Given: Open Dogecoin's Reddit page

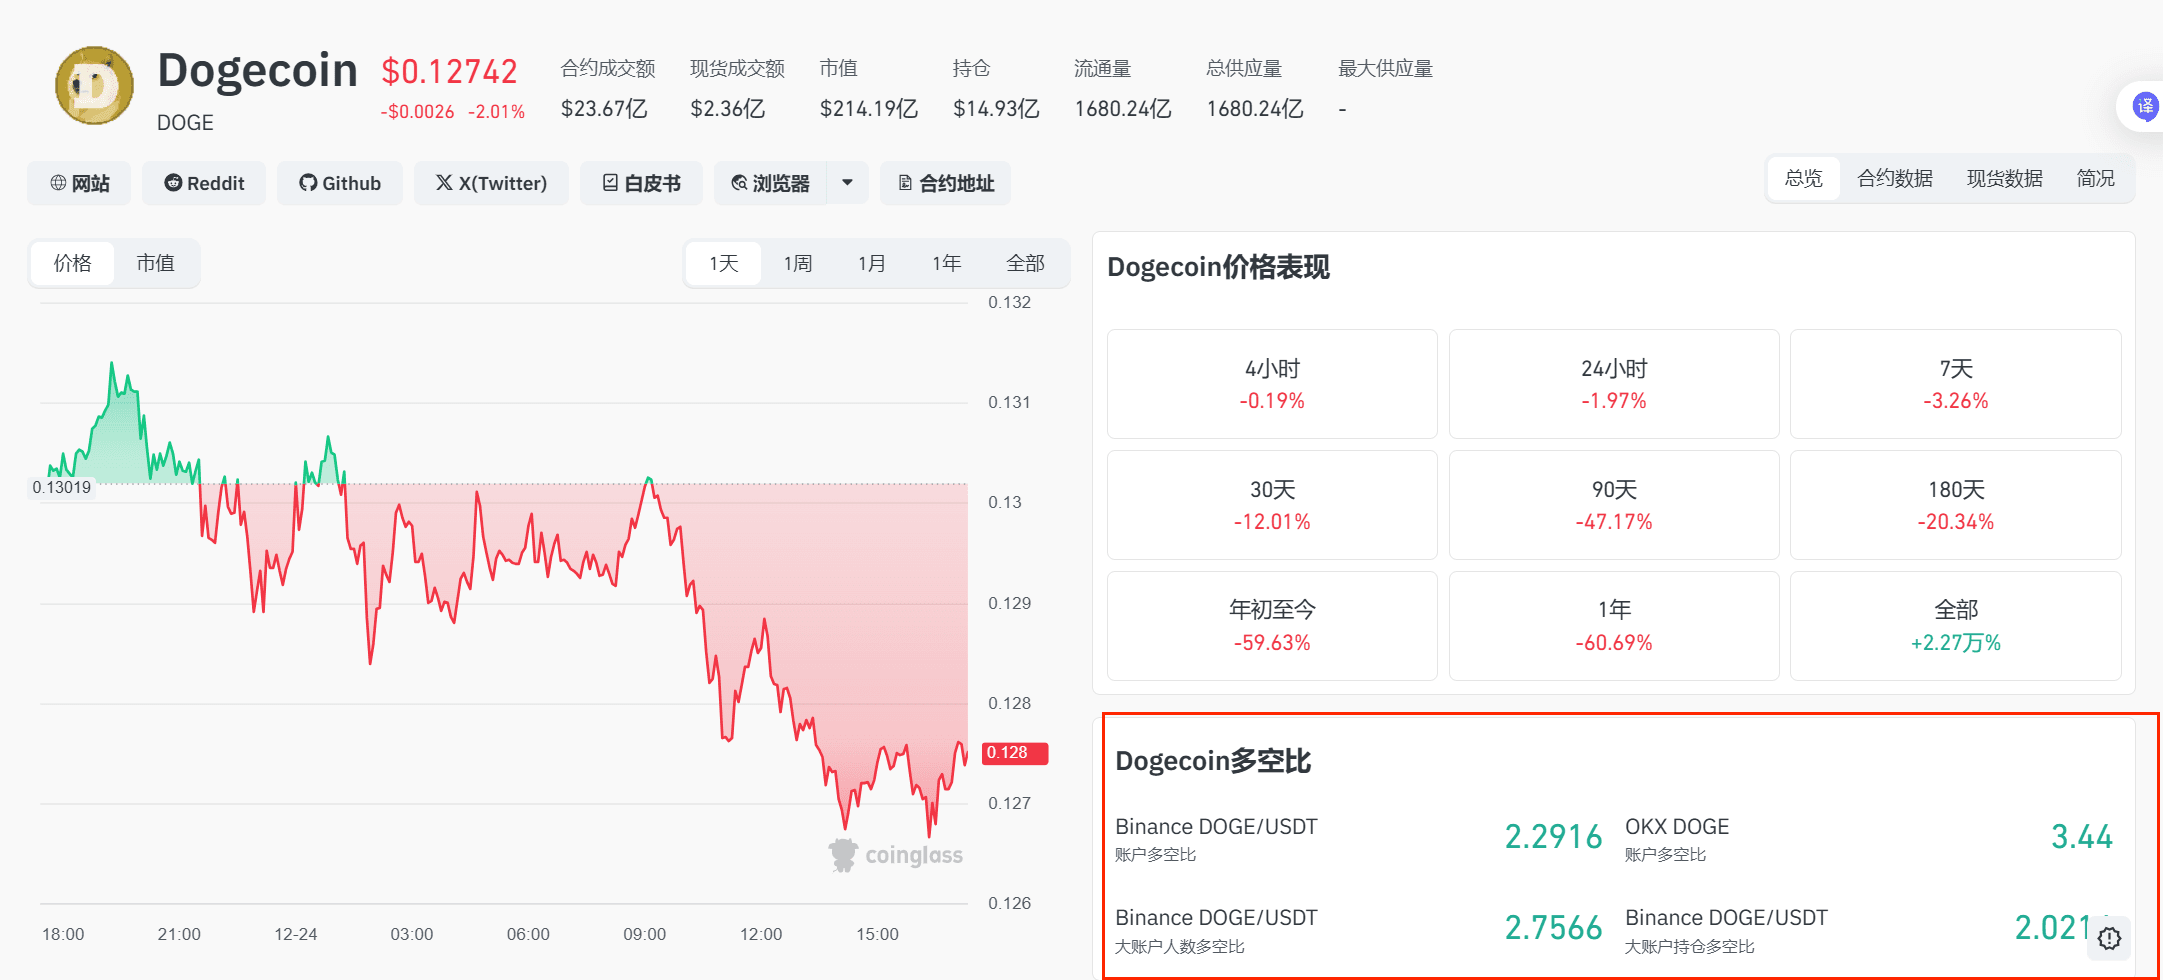Looking at the screenshot, I should [204, 183].
